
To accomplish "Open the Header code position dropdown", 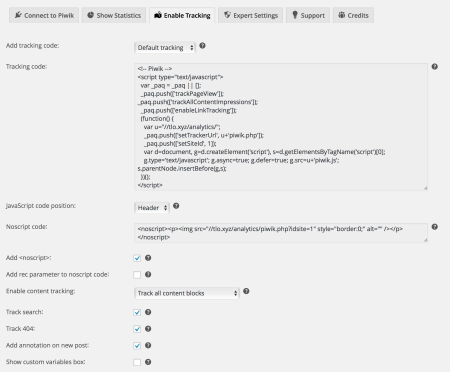I will coord(152,208).
